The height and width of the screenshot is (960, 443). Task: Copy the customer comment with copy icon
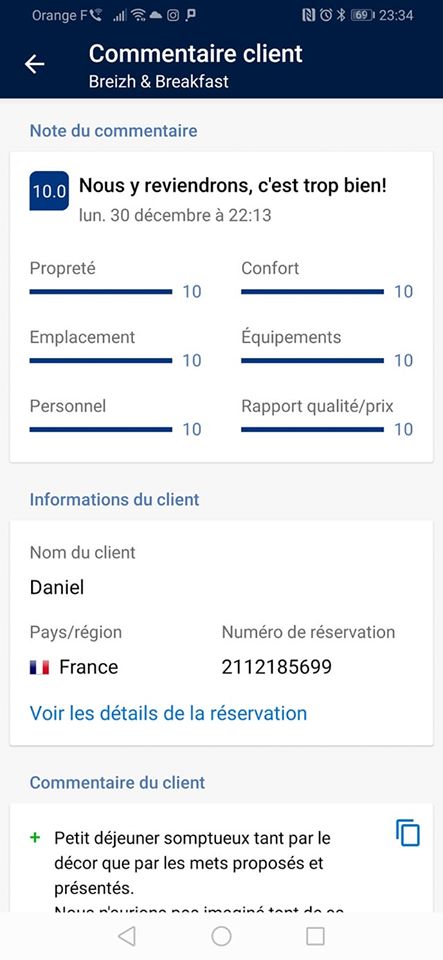click(x=408, y=833)
